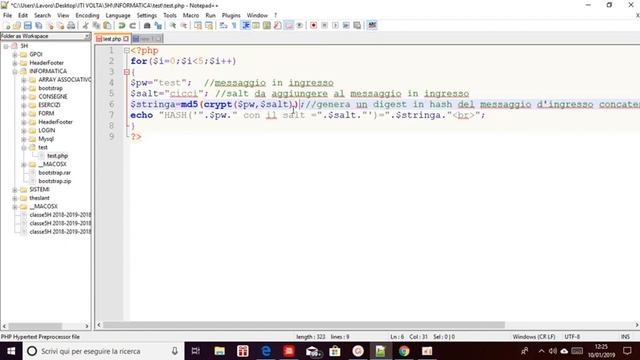Open the Language menu
This screenshot has height=360, width=640.
(x=118, y=16)
